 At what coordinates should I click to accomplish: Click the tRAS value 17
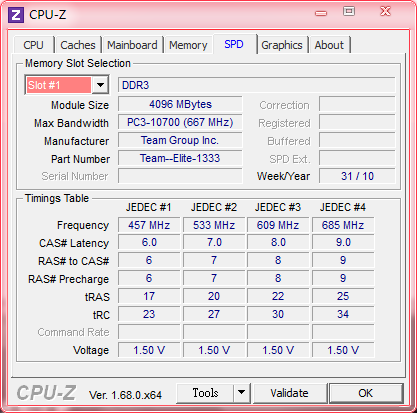click(149, 296)
